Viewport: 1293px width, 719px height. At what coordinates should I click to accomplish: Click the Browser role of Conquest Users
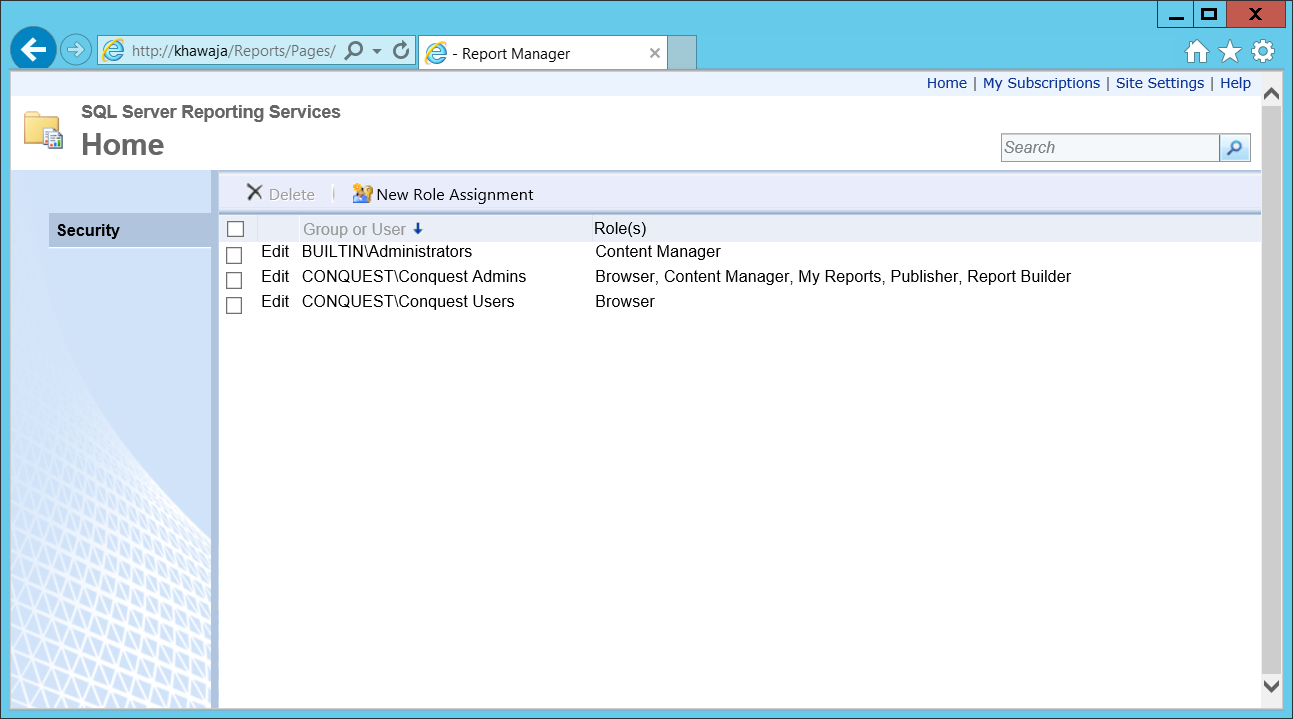625,302
